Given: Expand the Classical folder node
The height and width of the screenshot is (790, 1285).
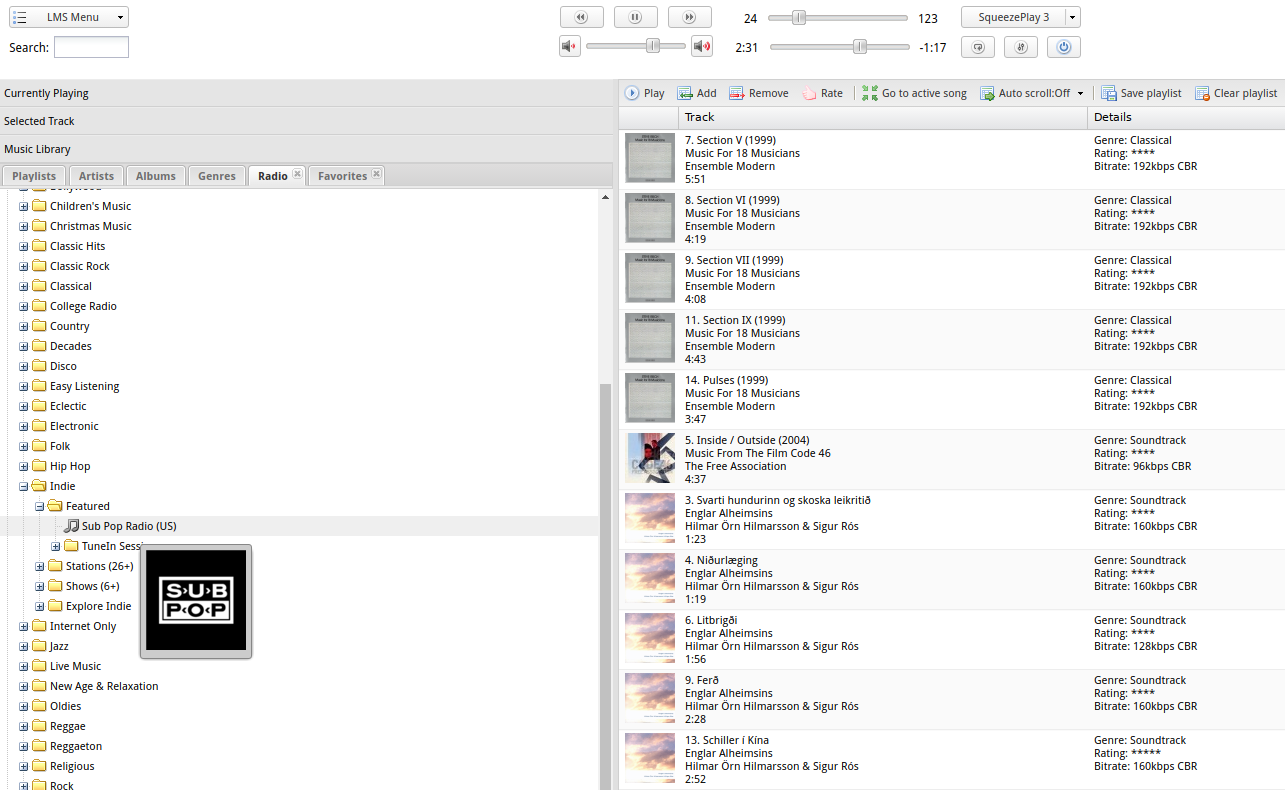Looking at the screenshot, I should click(x=23, y=286).
